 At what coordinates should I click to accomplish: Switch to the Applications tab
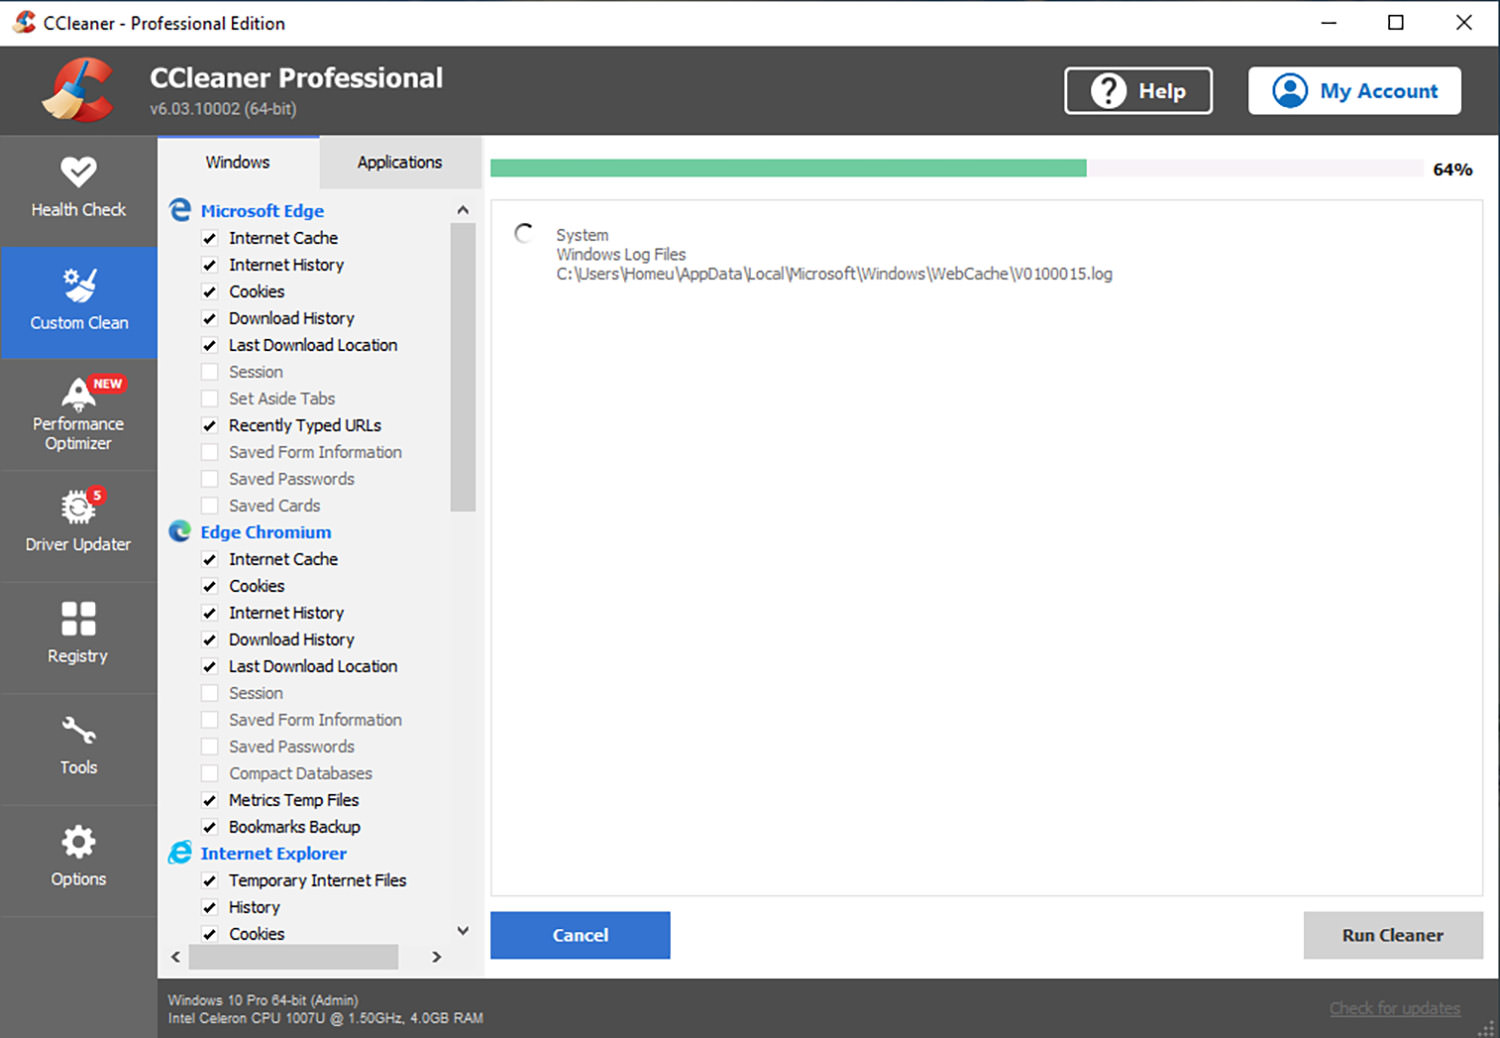coord(400,162)
